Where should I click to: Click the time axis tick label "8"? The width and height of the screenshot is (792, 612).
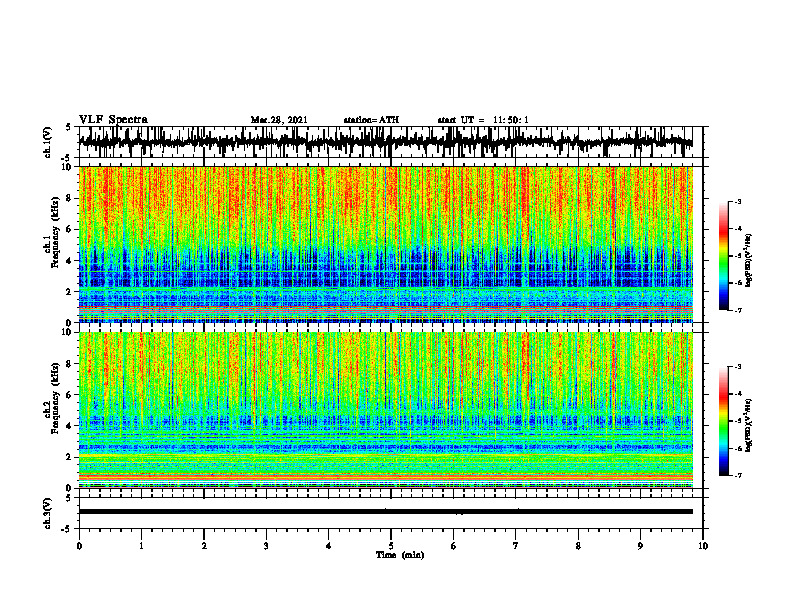578,546
